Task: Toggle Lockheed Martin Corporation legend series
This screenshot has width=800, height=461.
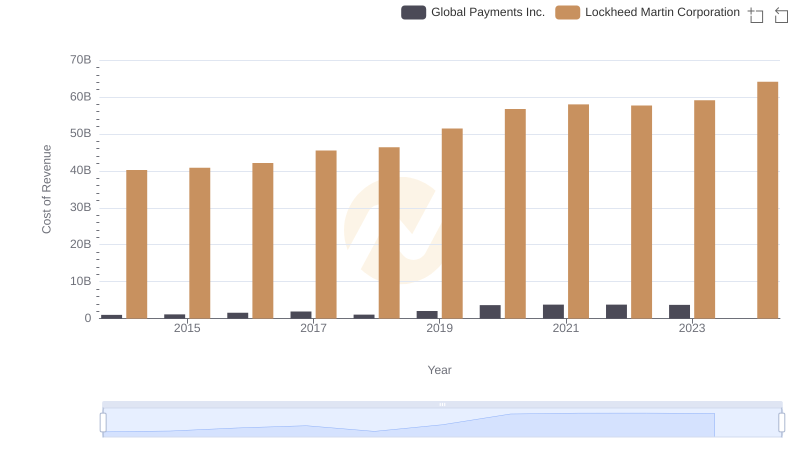Action: point(647,12)
